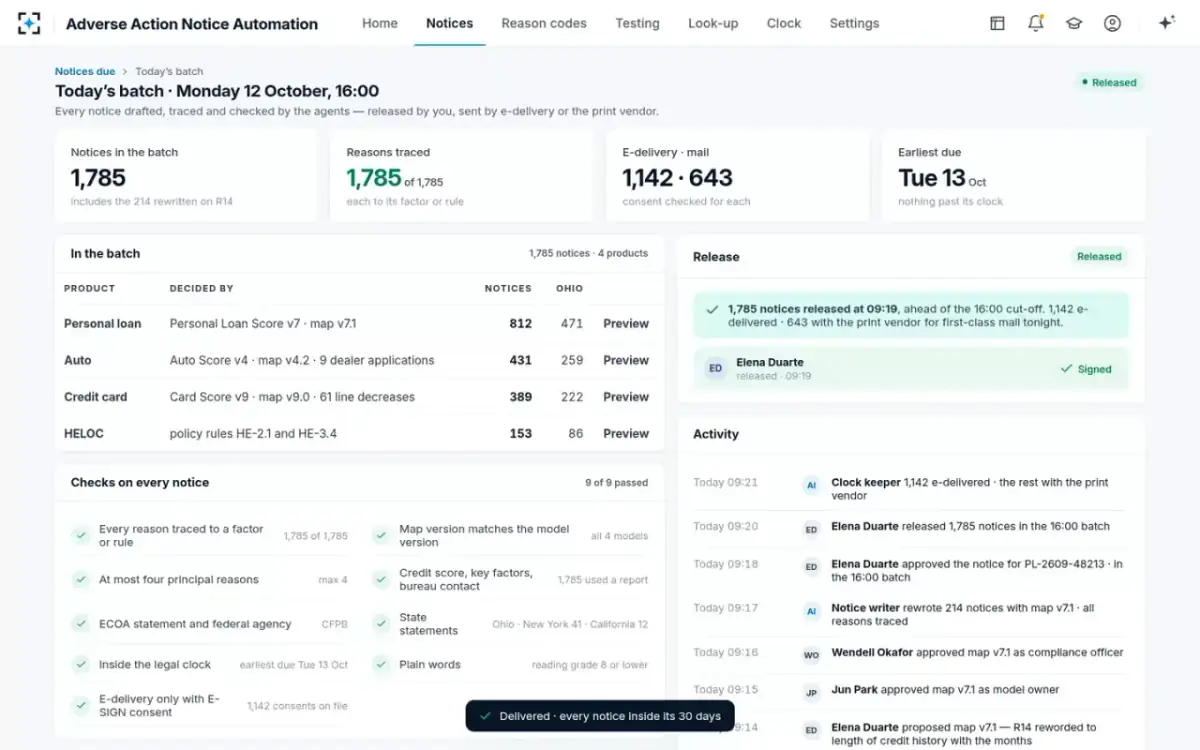This screenshot has height=750, width=1200.
Task: Click the 'Ohio · New York 41 · California 12' text
Action: click(570, 624)
